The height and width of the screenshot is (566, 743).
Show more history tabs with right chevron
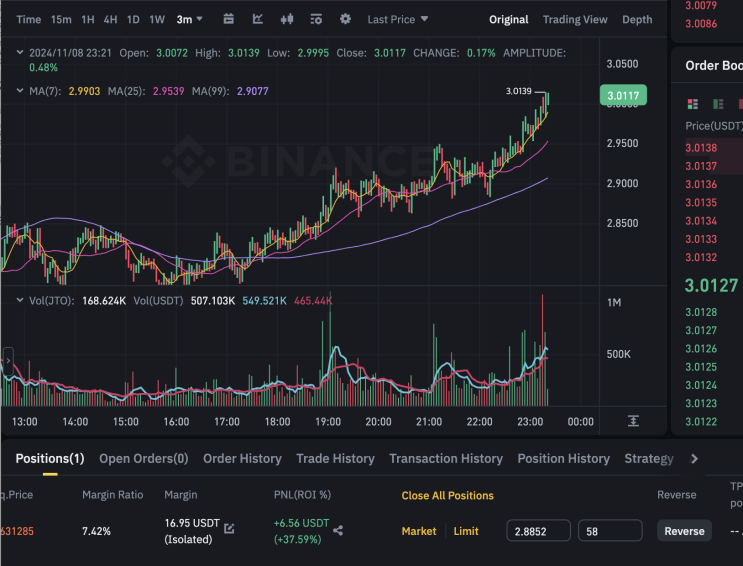pos(694,458)
